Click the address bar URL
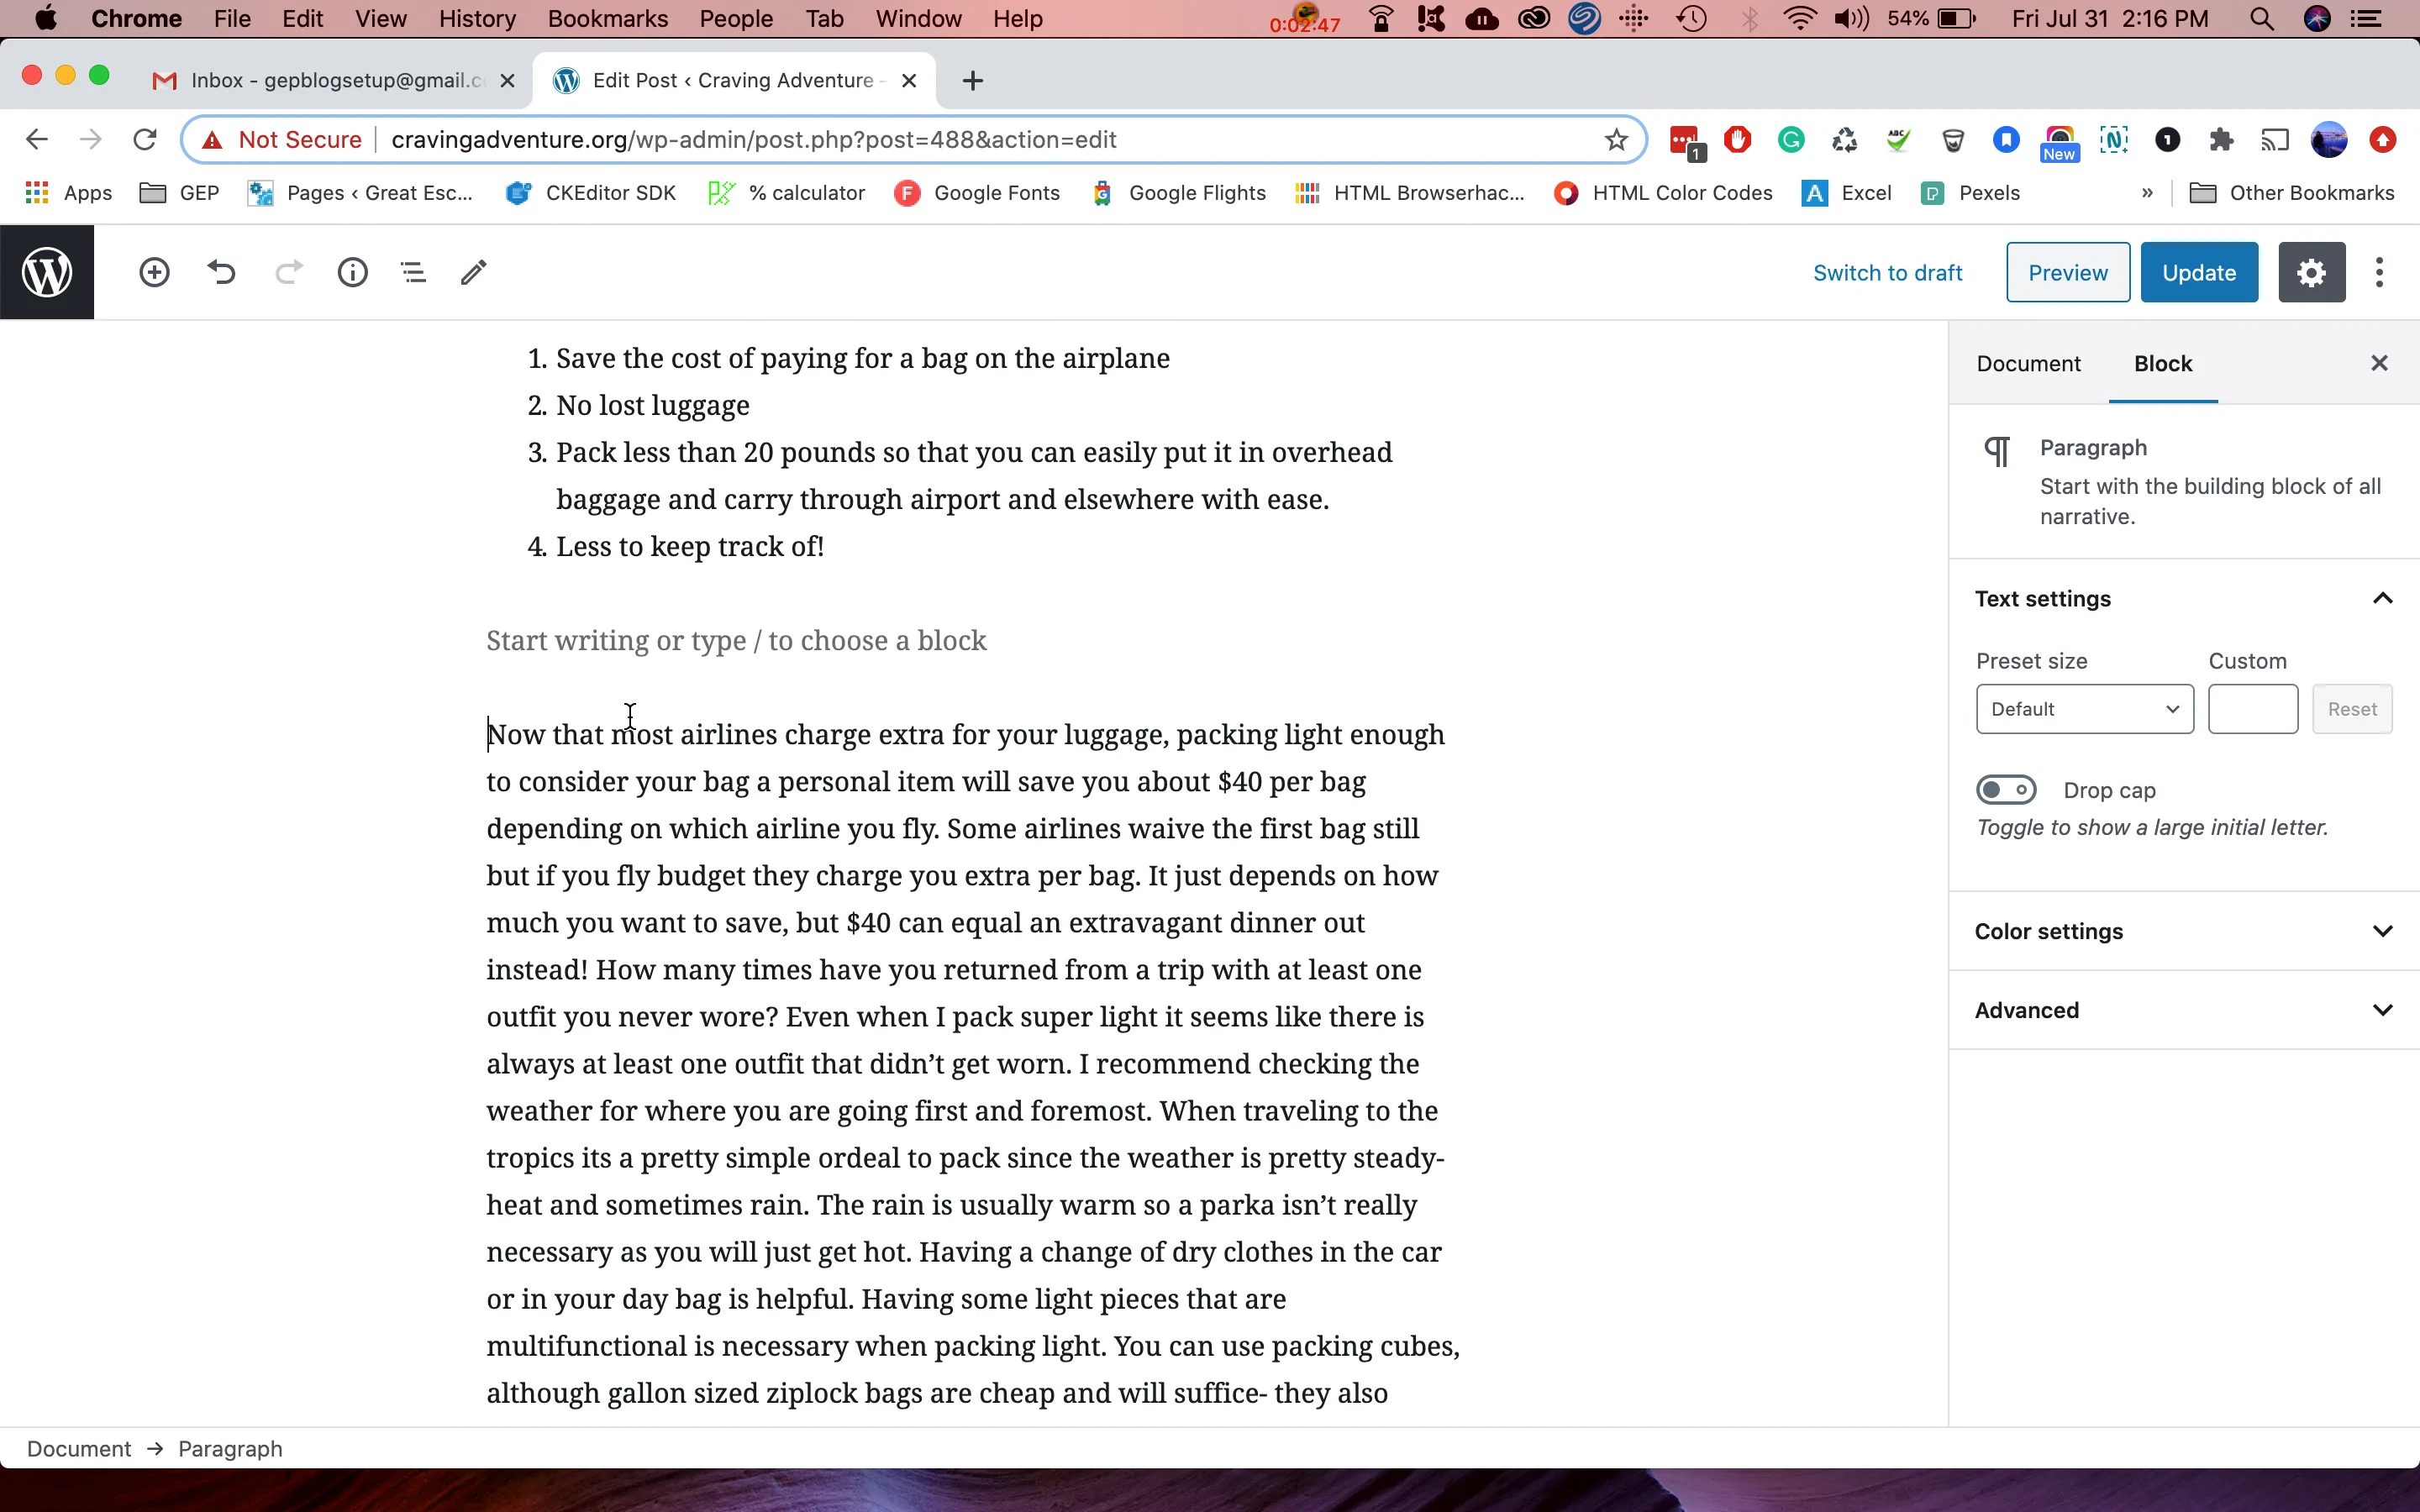Viewport: 2420px width, 1512px height. [x=754, y=140]
